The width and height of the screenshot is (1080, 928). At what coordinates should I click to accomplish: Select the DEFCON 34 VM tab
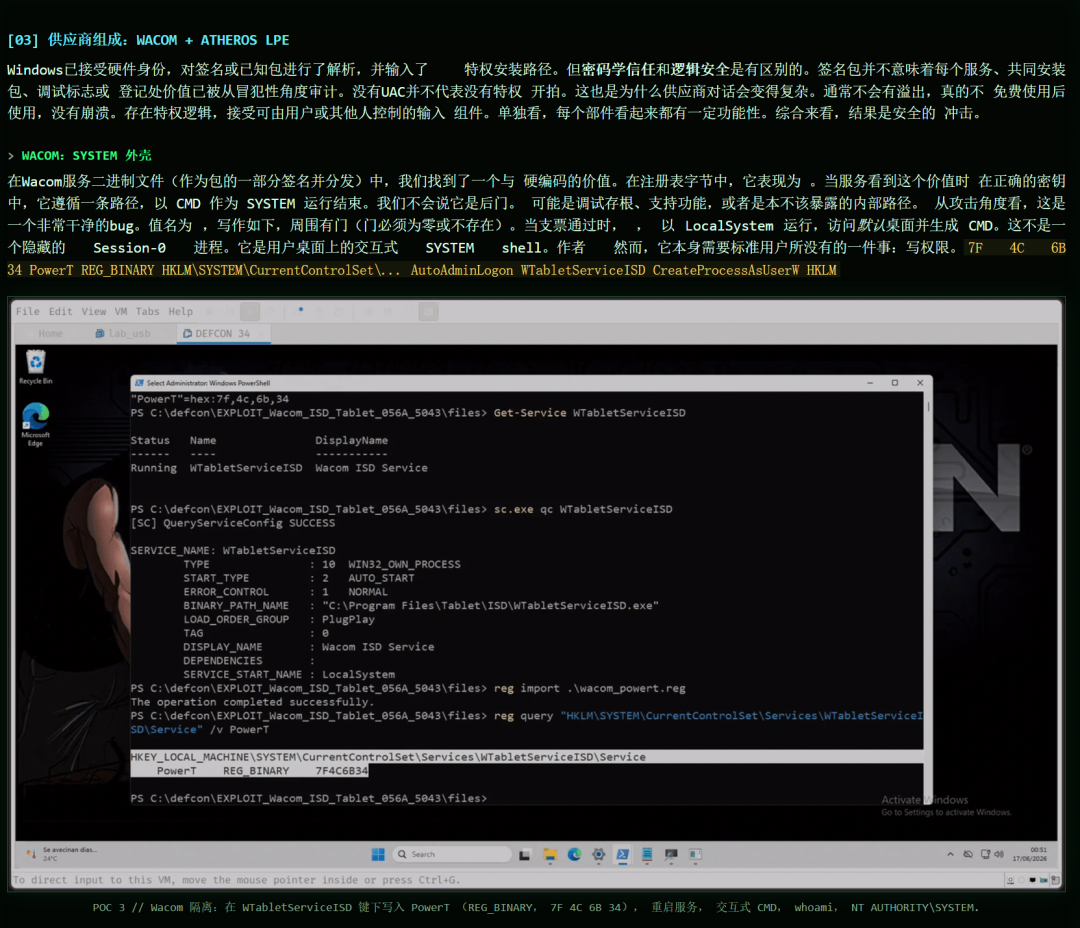(x=222, y=333)
